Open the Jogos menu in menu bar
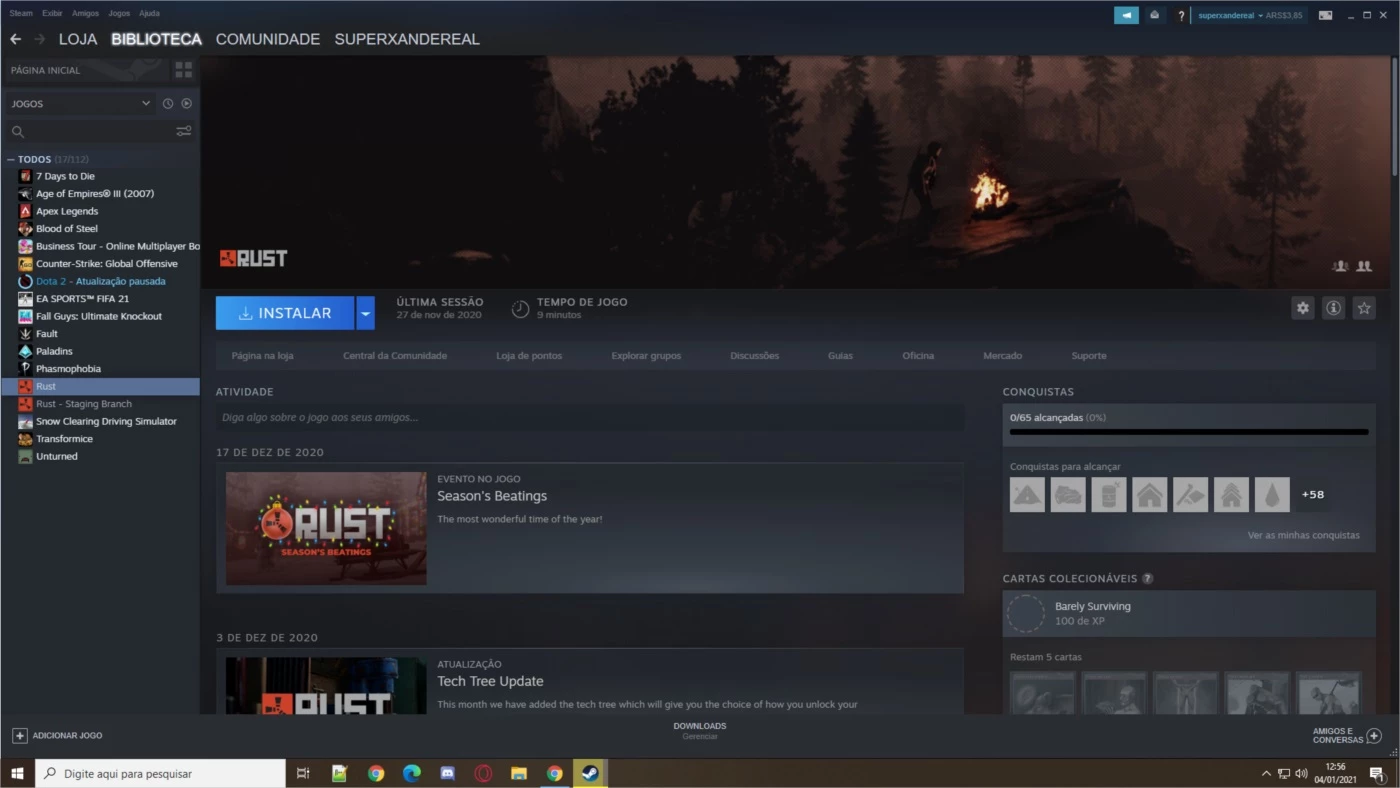This screenshot has width=1400, height=788. [x=119, y=14]
